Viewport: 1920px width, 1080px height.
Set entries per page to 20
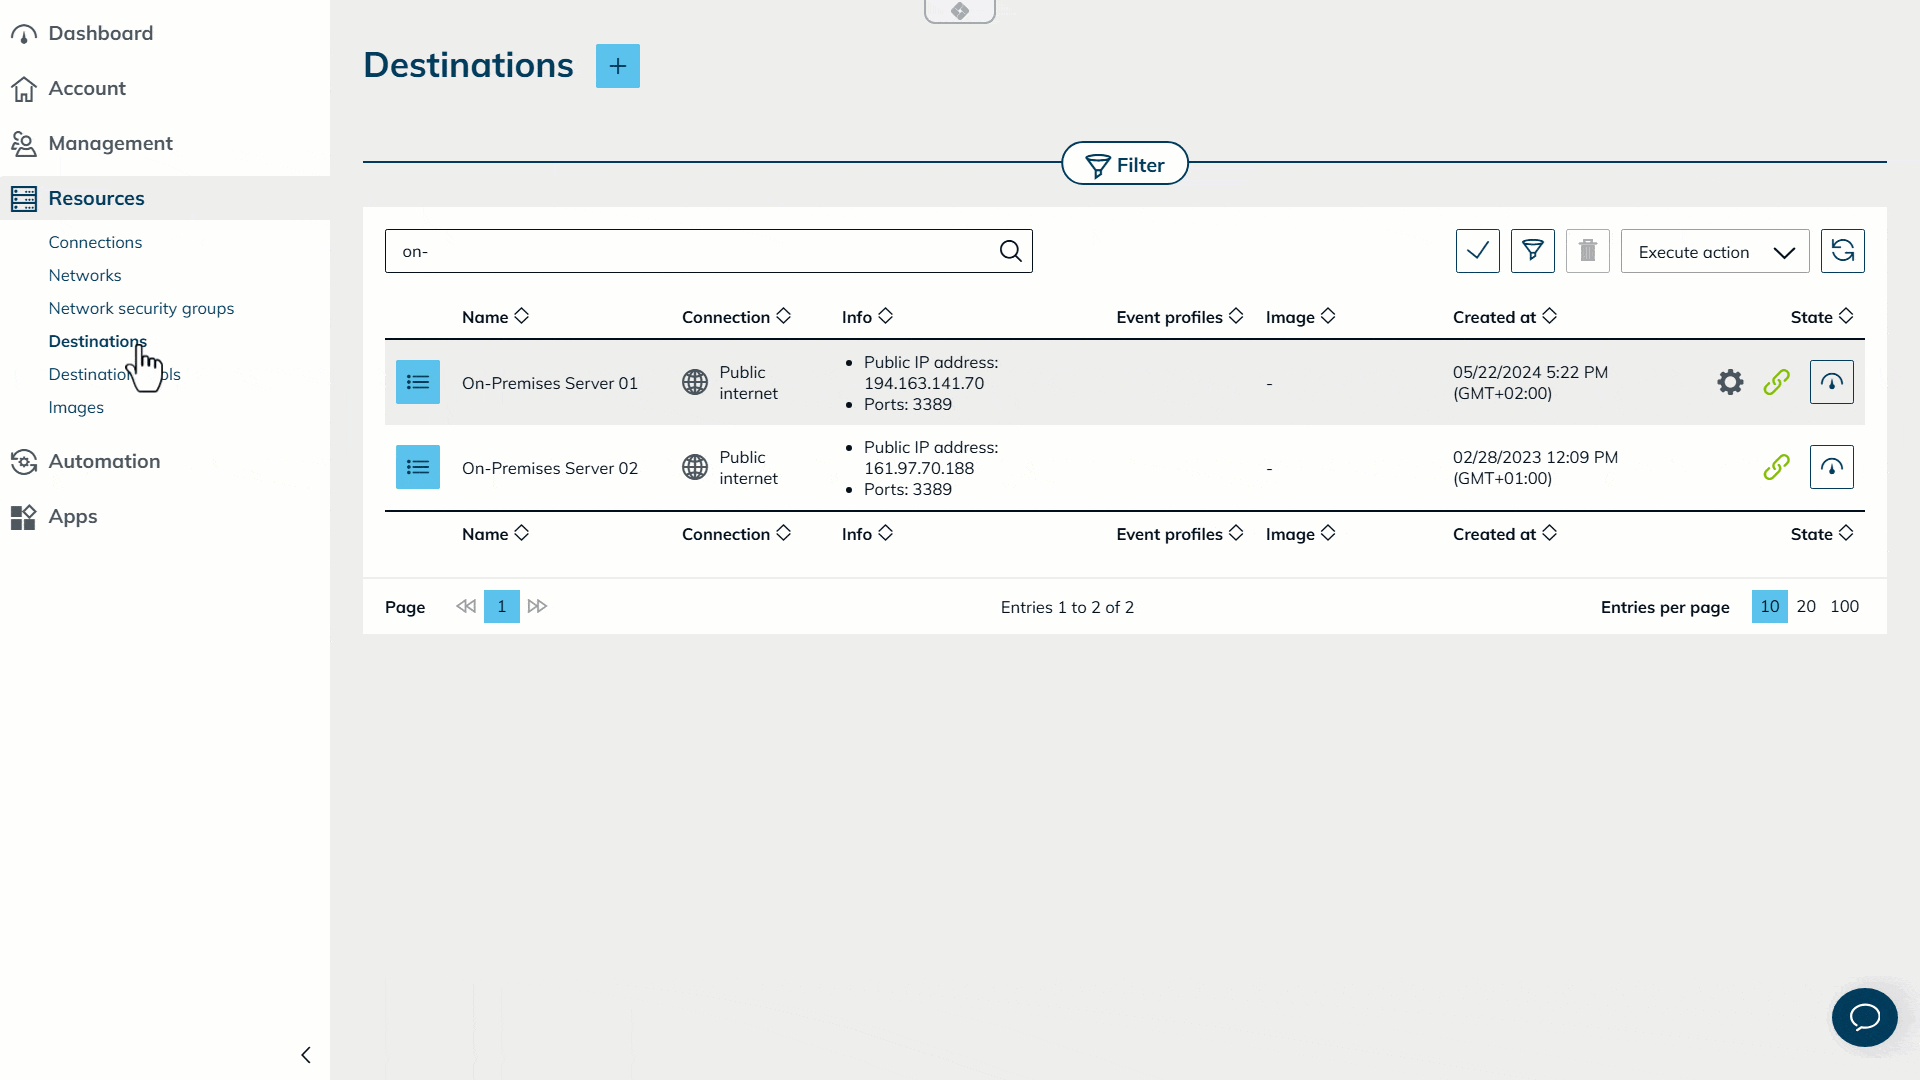[x=1805, y=606]
